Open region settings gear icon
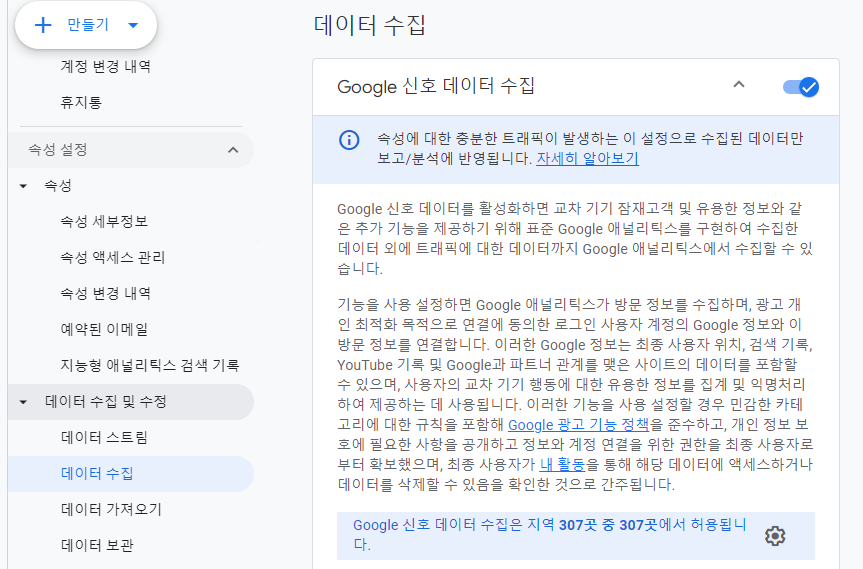The height and width of the screenshot is (569, 863). click(775, 535)
